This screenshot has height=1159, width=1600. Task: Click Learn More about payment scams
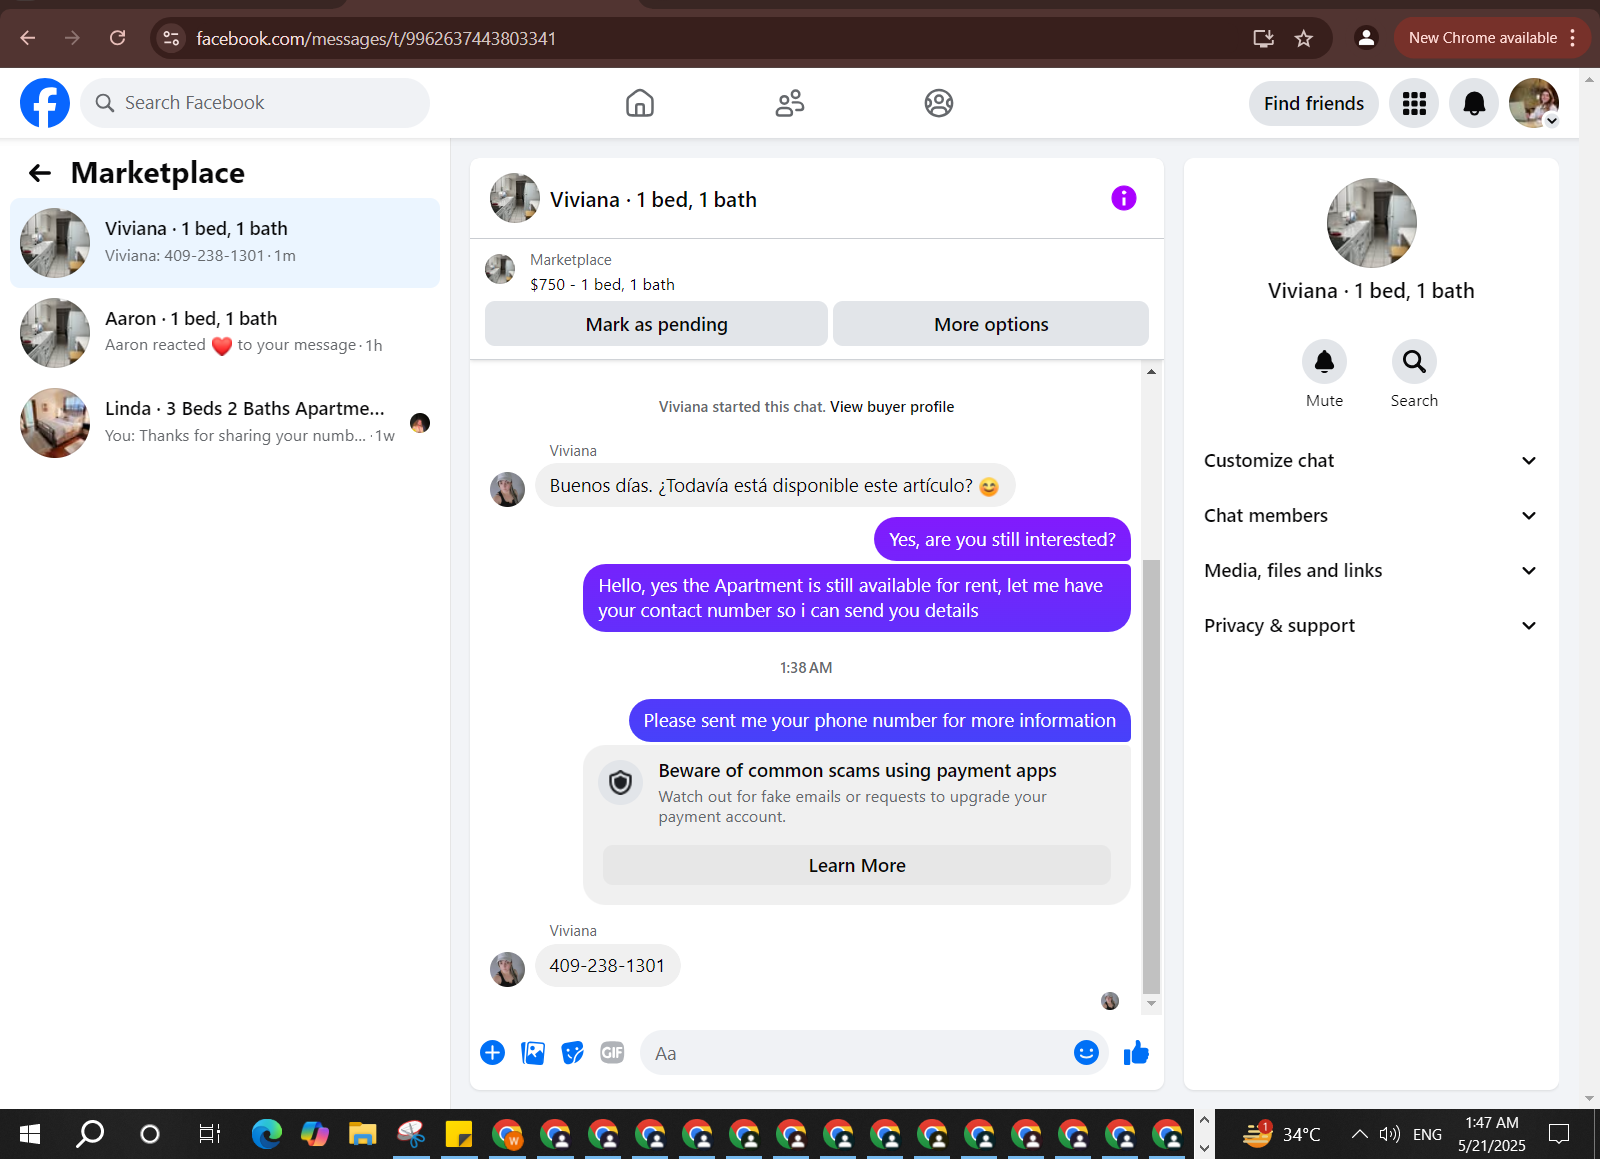coord(857,866)
